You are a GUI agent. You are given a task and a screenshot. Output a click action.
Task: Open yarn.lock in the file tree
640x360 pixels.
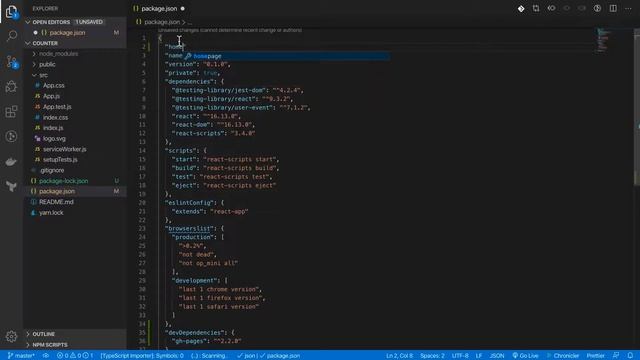[x=51, y=213]
